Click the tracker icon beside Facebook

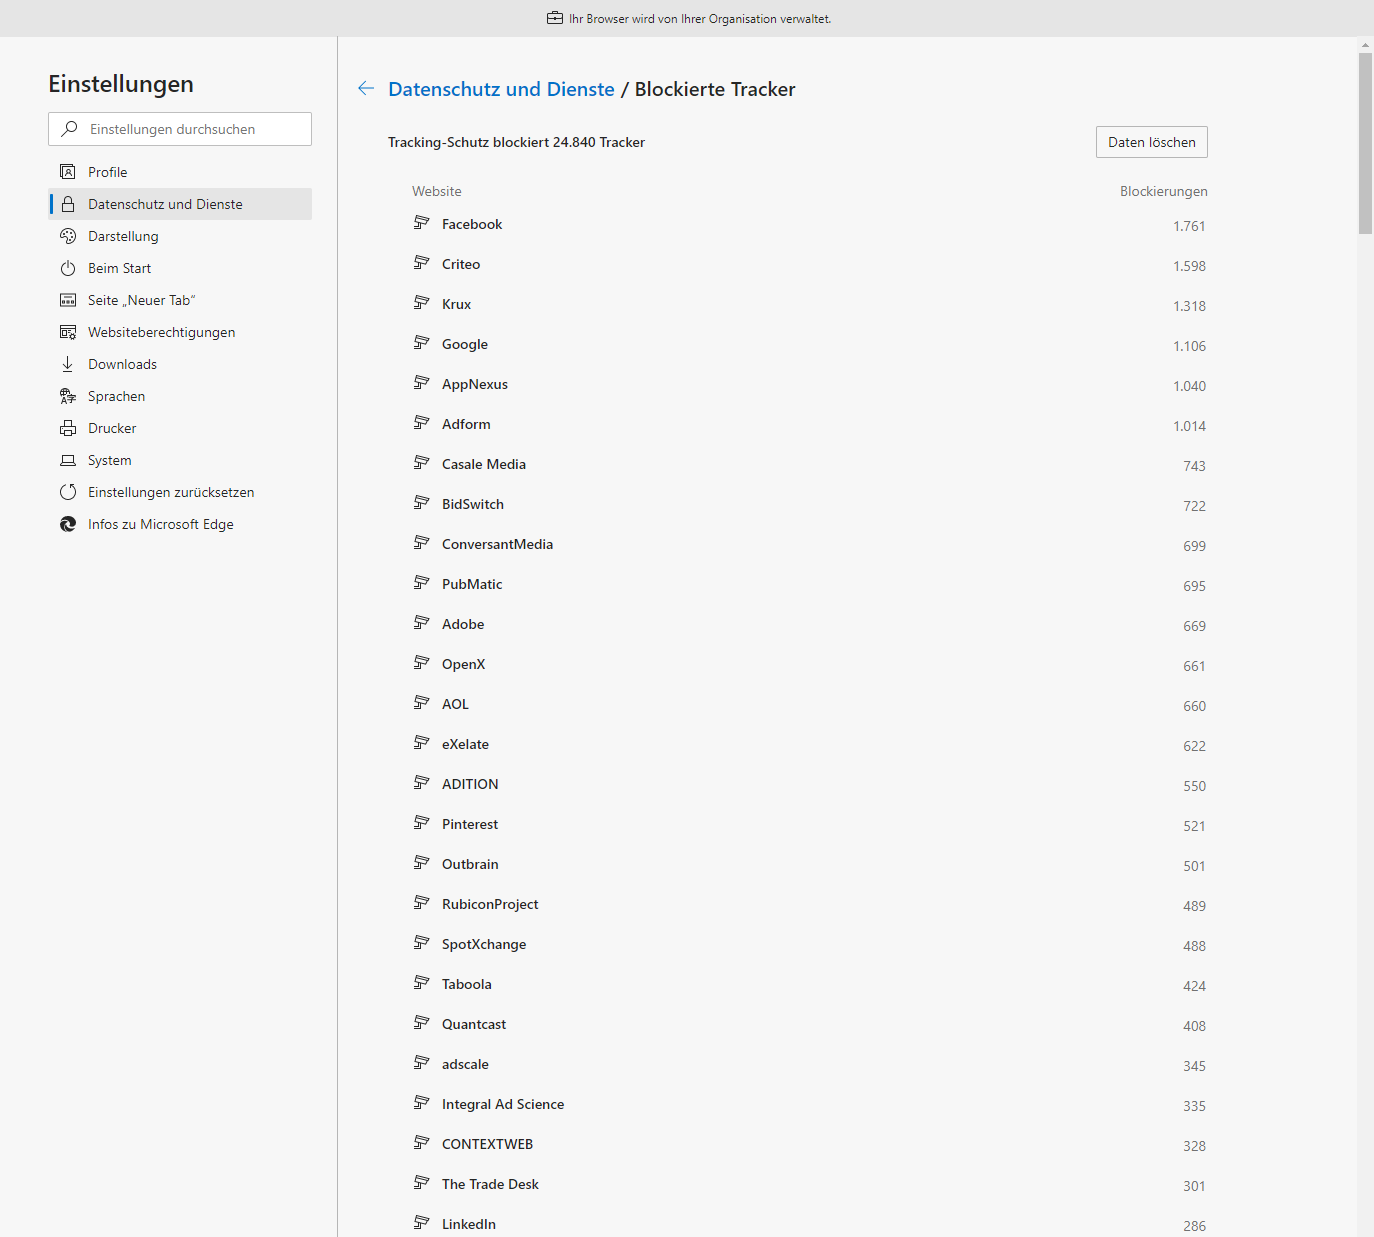[x=422, y=223]
